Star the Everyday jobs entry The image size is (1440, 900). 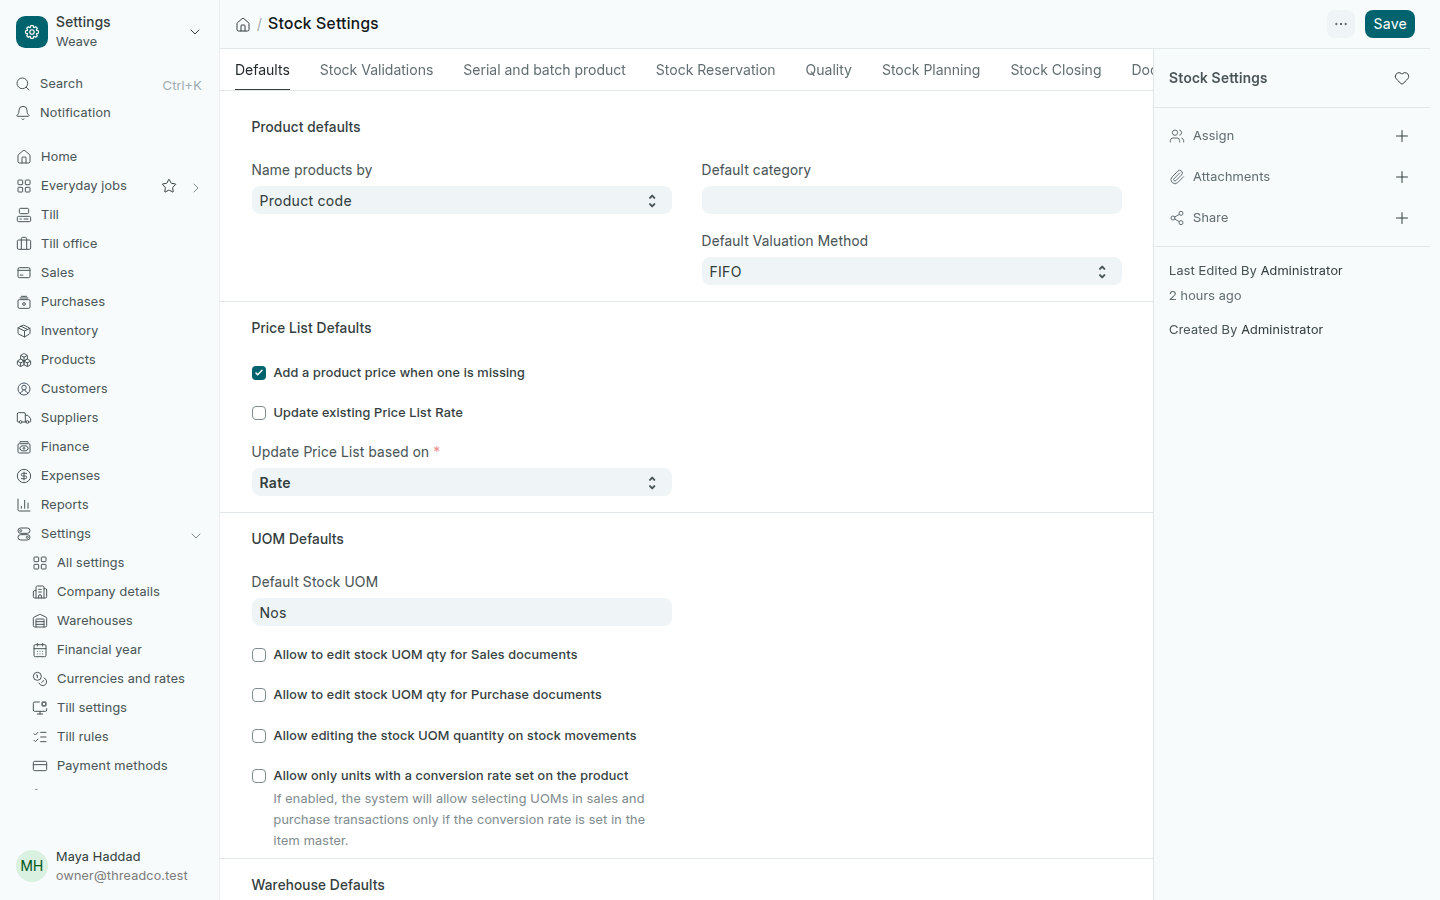pos(169,186)
